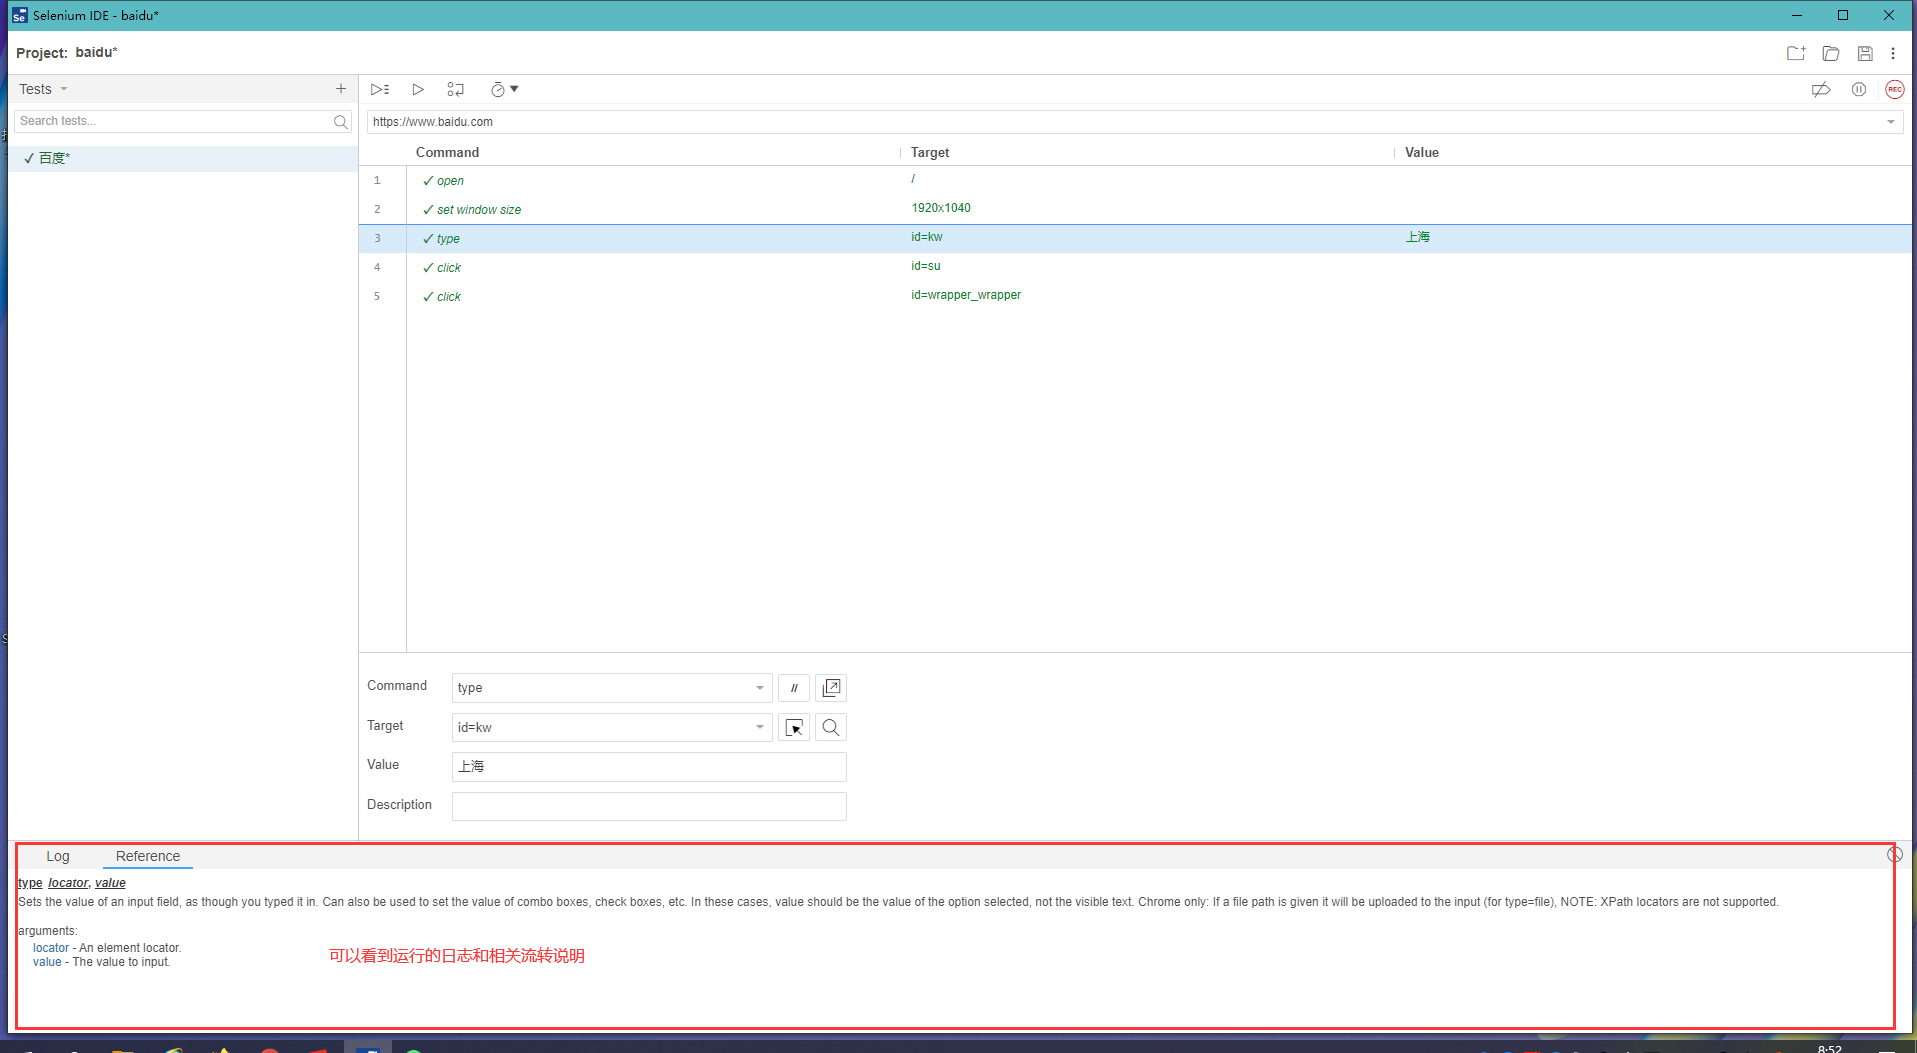Select the set window size command
The height and width of the screenshot is (1053, 1917).
point(1135,209)
